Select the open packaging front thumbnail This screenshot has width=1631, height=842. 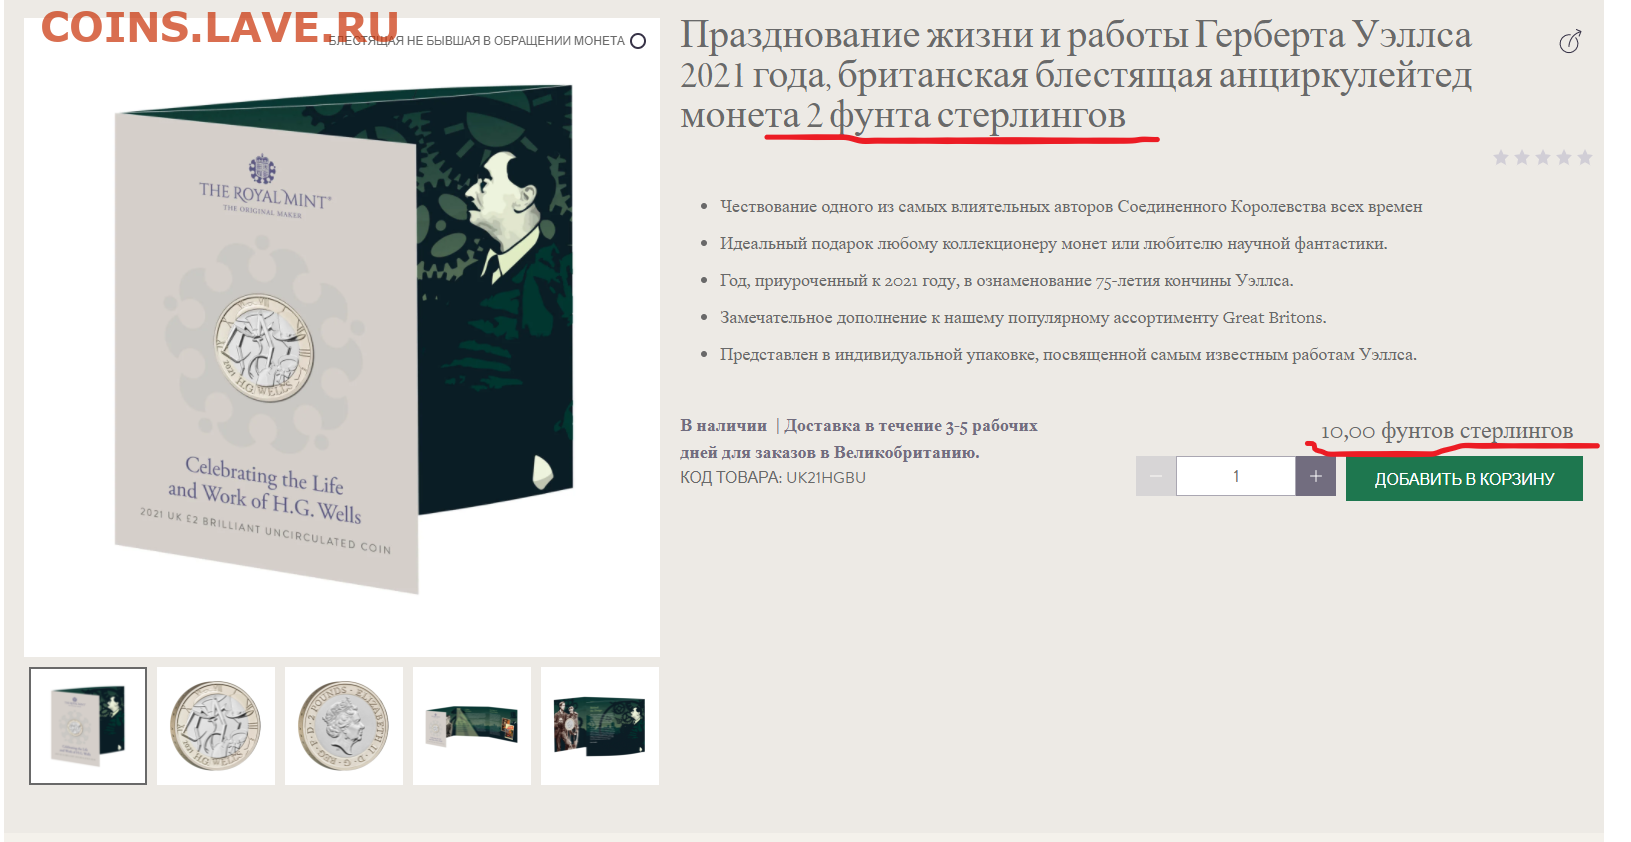[x=472, y=726]
